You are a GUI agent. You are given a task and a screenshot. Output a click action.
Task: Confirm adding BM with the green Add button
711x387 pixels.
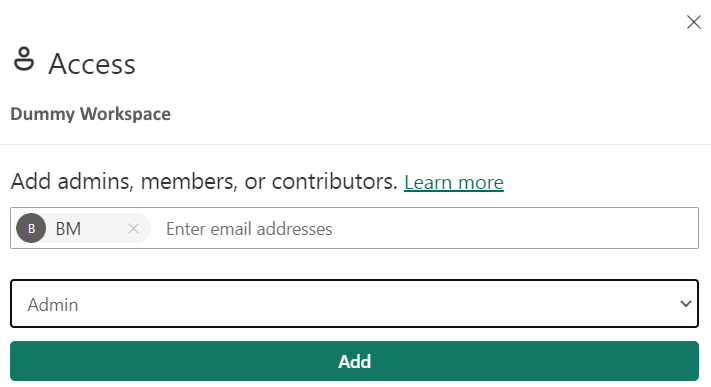click(x=354, y=361)
